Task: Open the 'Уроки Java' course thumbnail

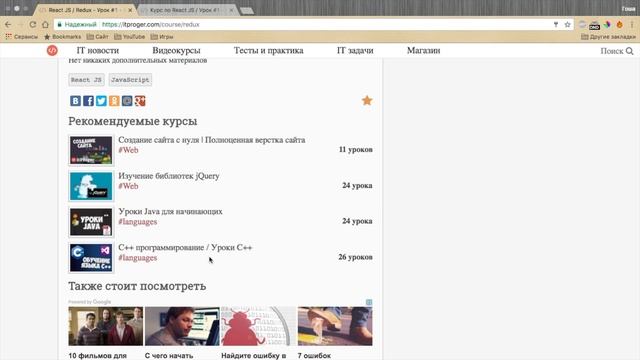Action: pyautogui.click(x=91, y=222)
